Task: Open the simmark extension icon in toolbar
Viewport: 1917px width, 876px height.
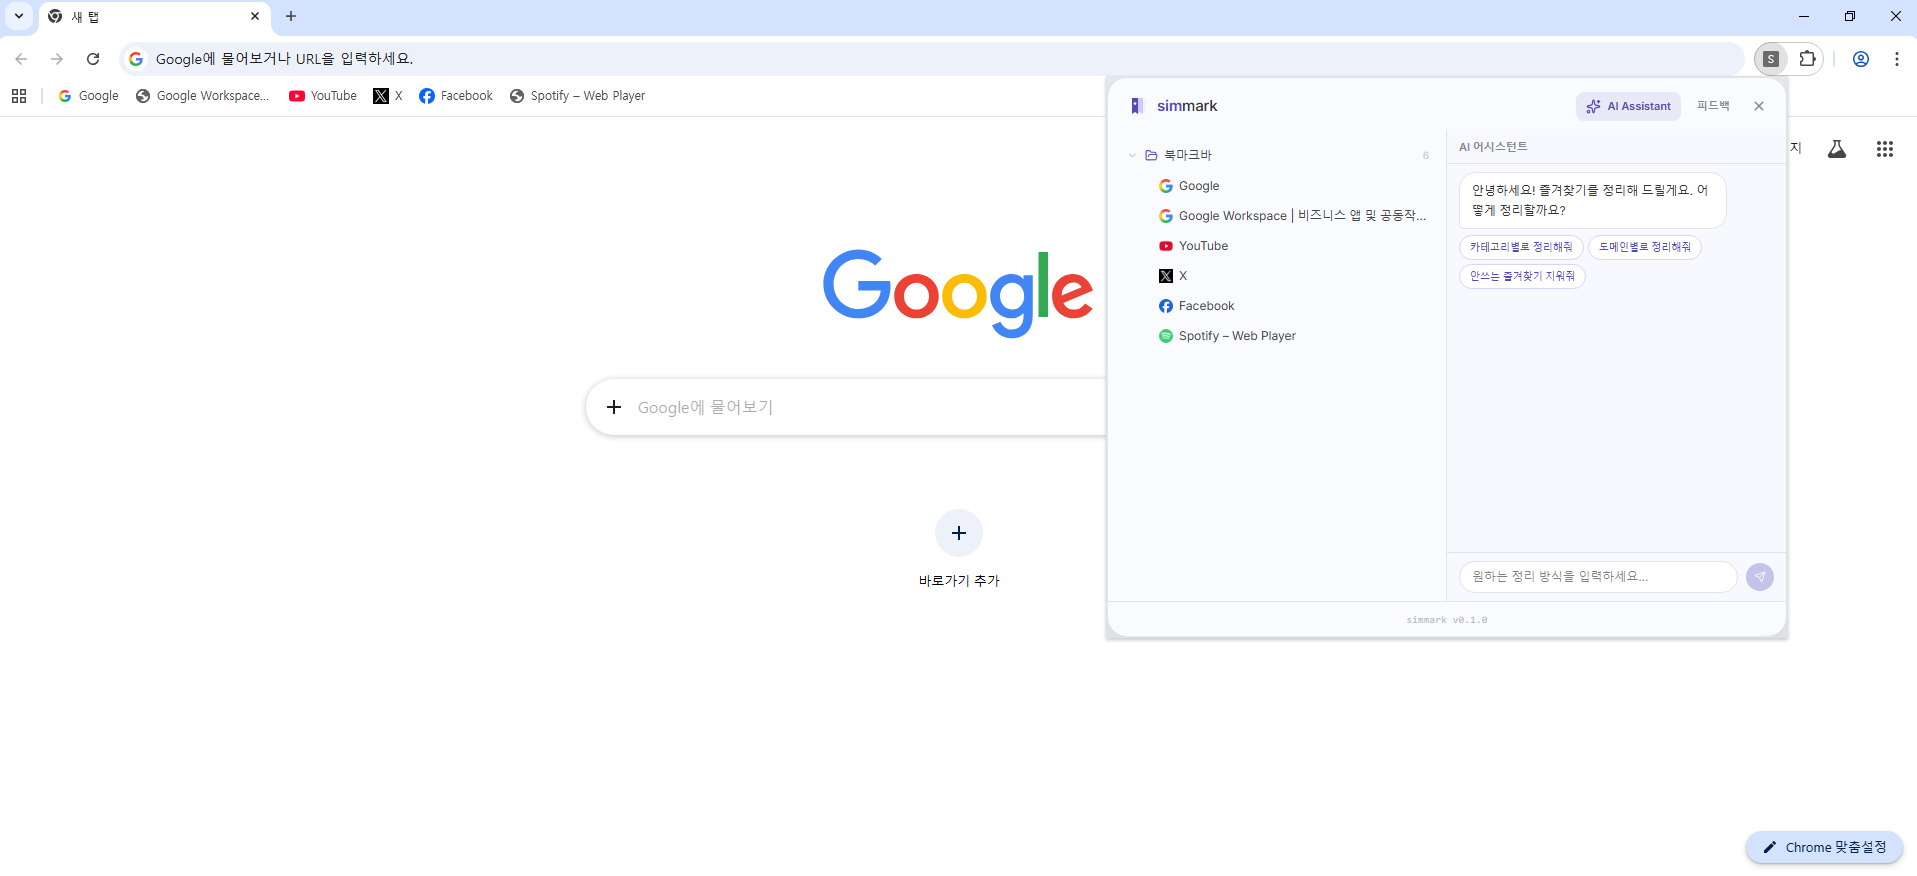Action: pyautogui.click(x=1771, y=59)
